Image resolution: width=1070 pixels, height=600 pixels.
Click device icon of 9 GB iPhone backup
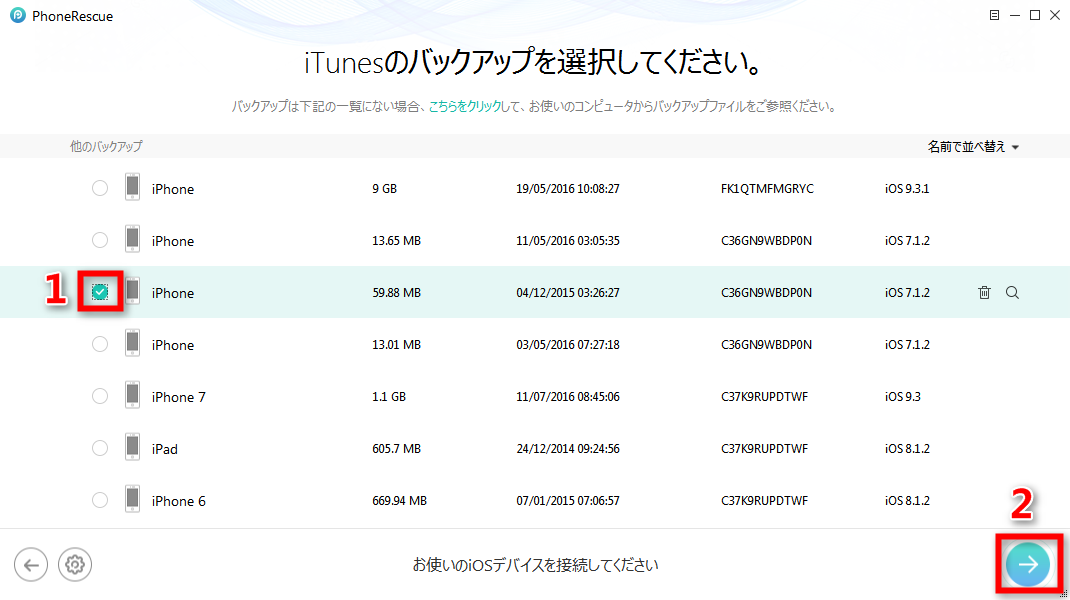pyautogui.click(x=132, y=187)
